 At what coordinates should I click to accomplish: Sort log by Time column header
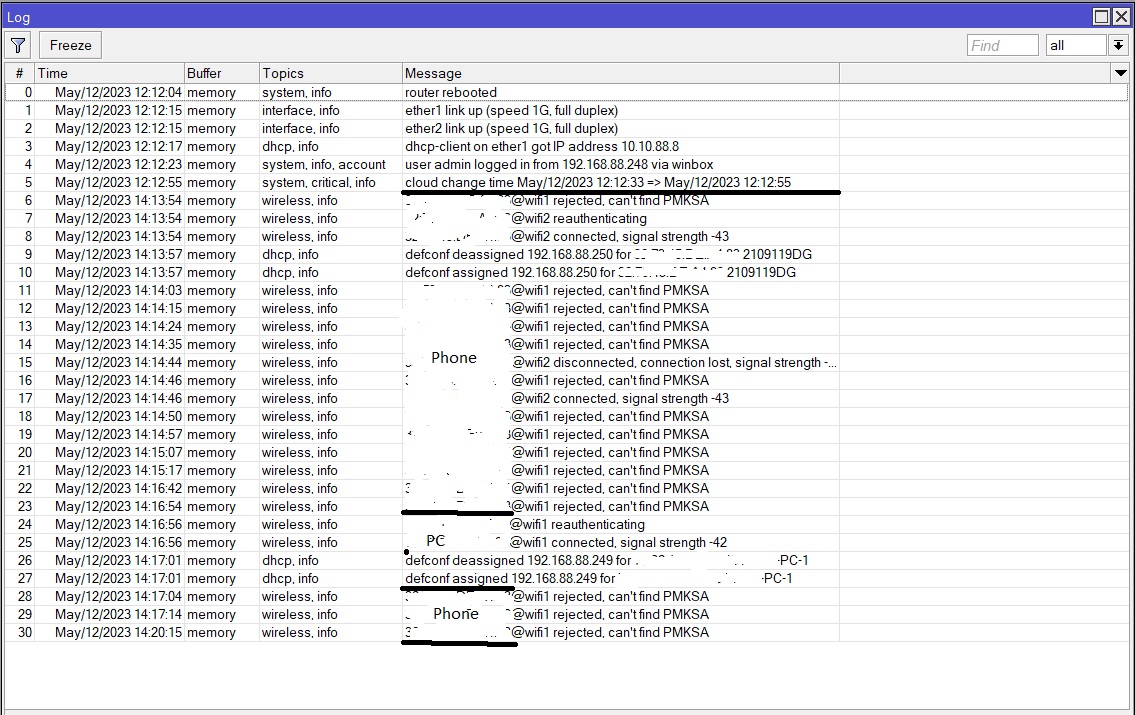tap(109, 73)
